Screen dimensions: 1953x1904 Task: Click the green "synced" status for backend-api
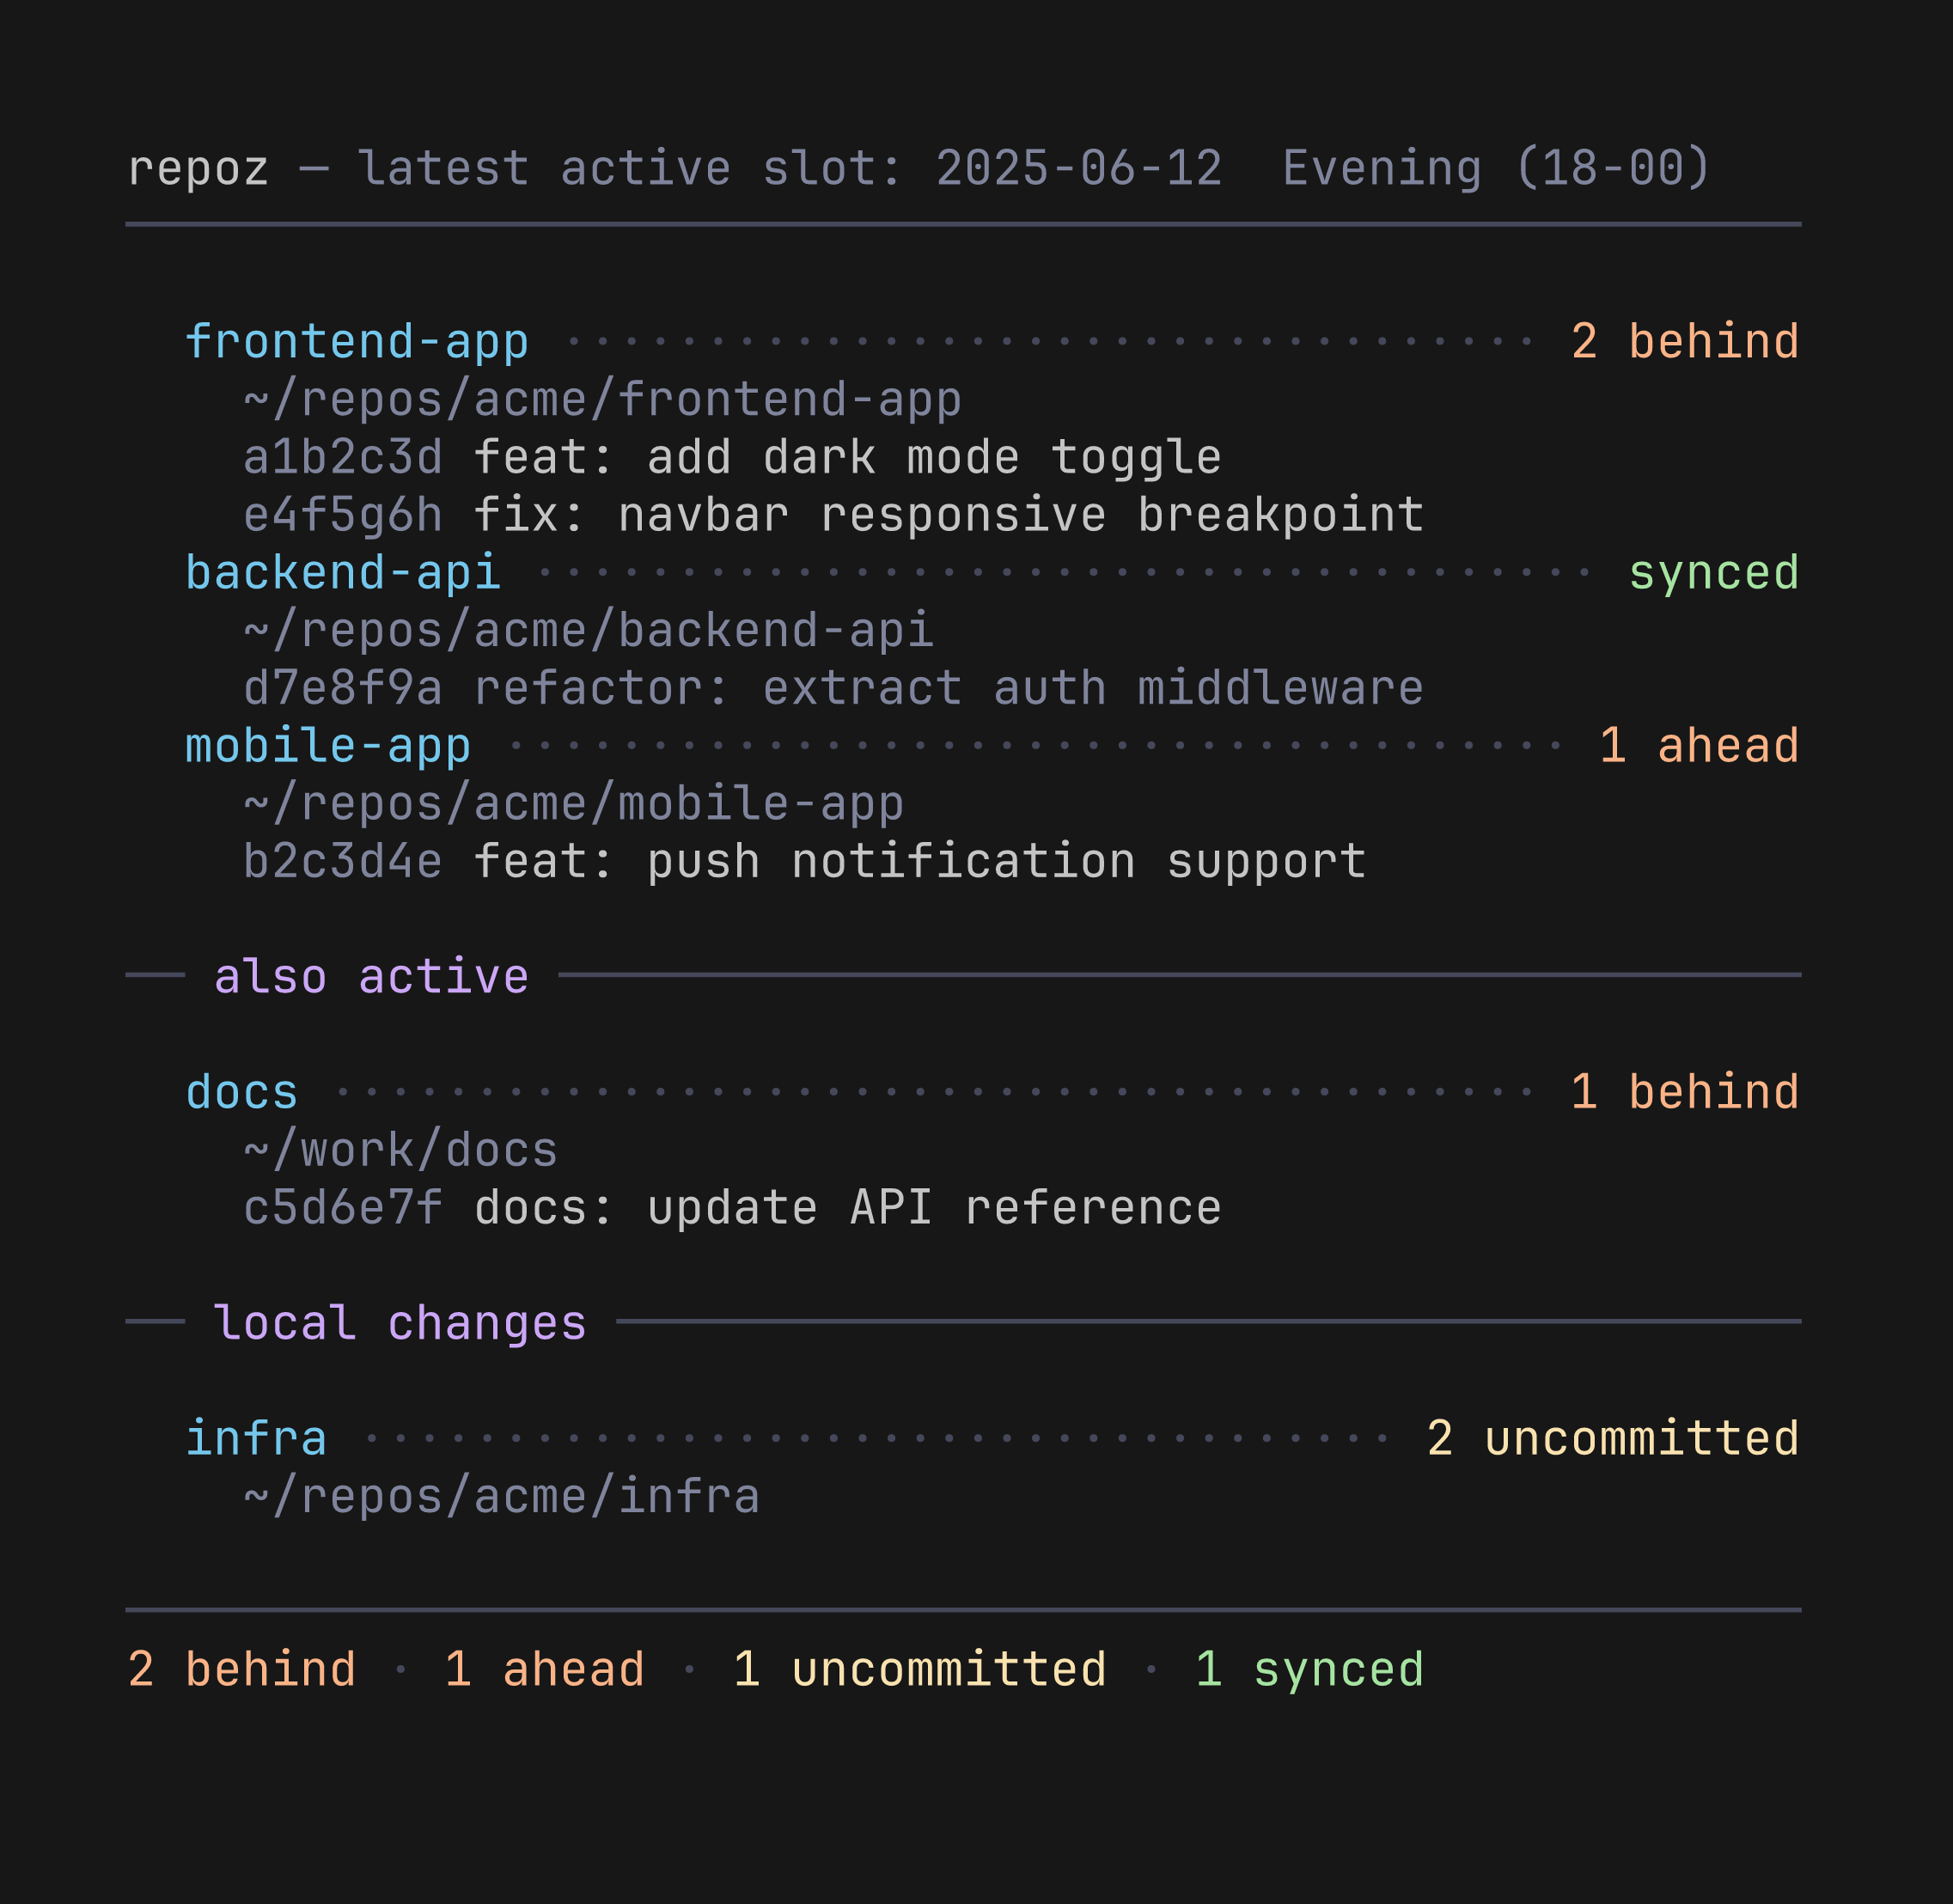click(1713, 573)
